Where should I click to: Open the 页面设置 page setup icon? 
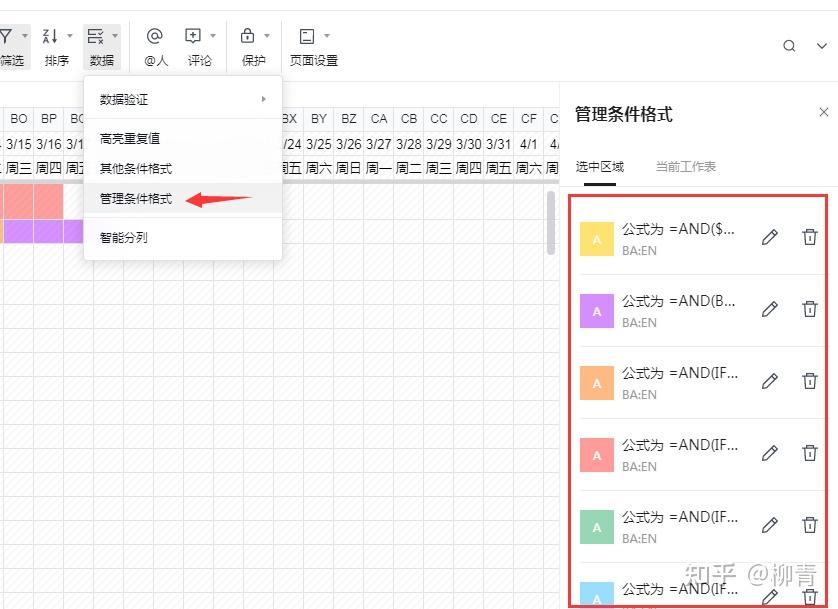[307, 34]
